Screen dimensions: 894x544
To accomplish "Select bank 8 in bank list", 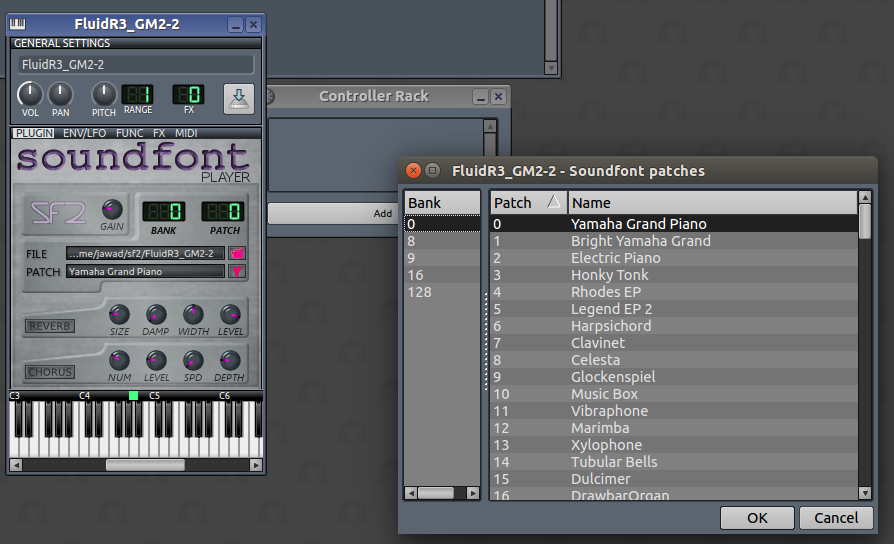I will [x=442, y=241].
